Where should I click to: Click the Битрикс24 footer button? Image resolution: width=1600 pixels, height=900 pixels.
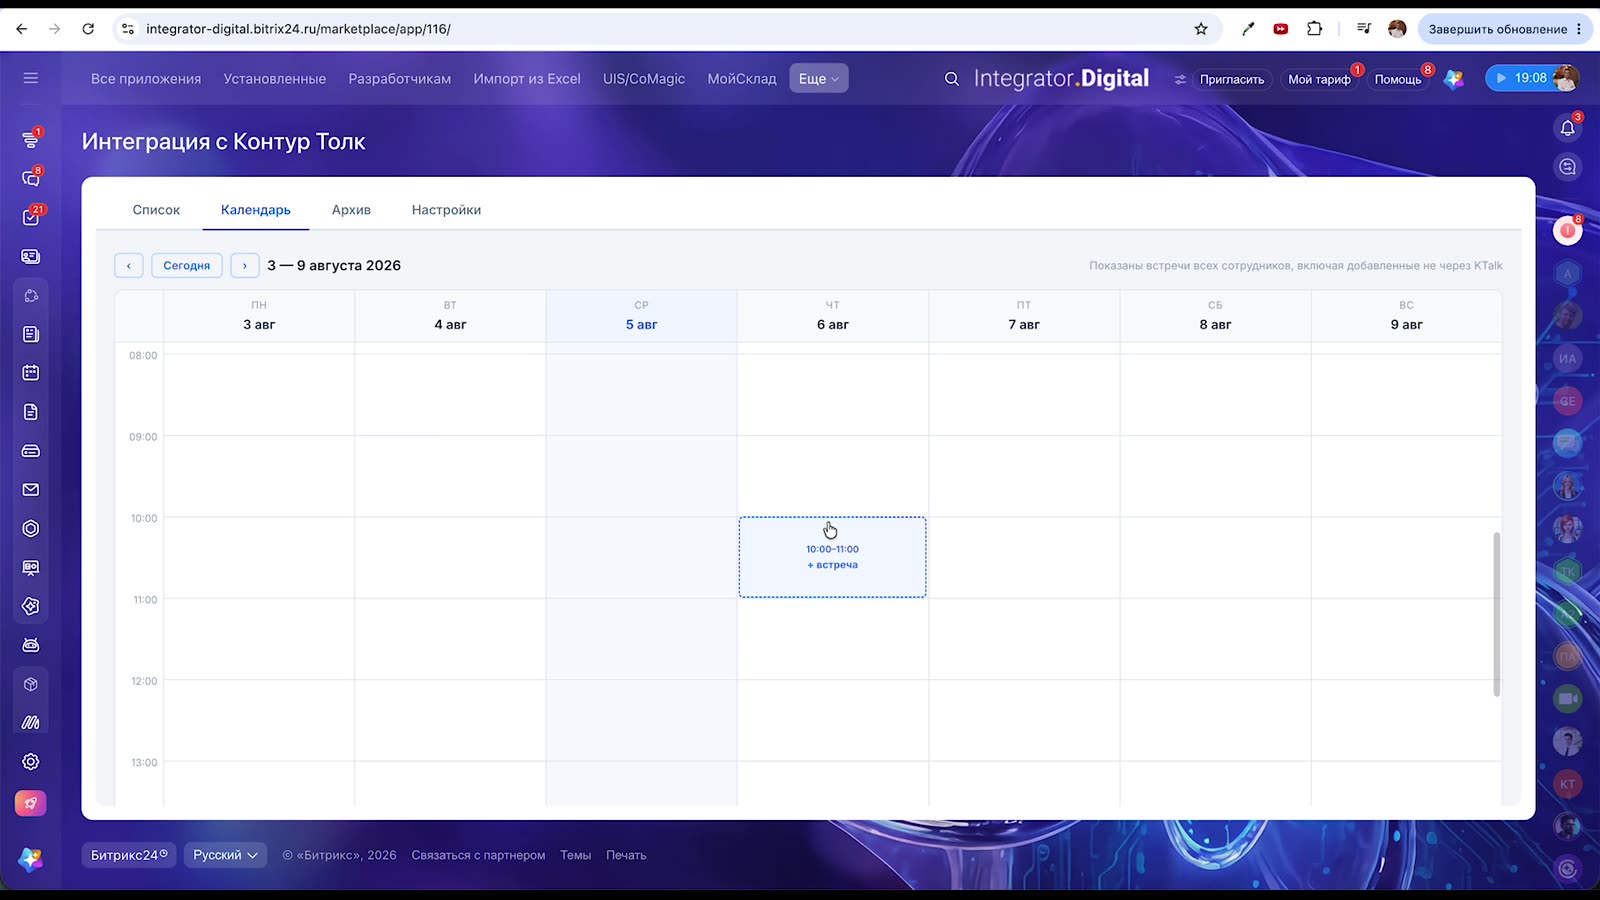click(x=129, y=855)
